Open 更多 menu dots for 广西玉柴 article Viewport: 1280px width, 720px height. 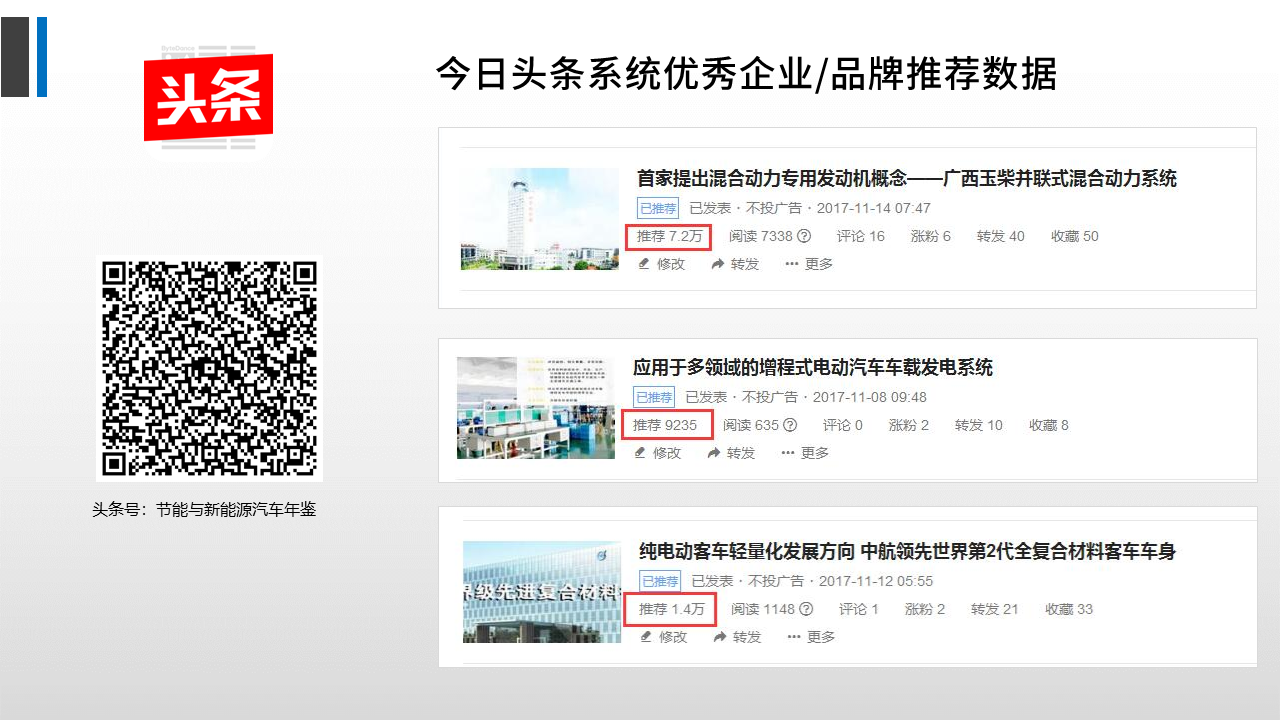pos(792,264)
